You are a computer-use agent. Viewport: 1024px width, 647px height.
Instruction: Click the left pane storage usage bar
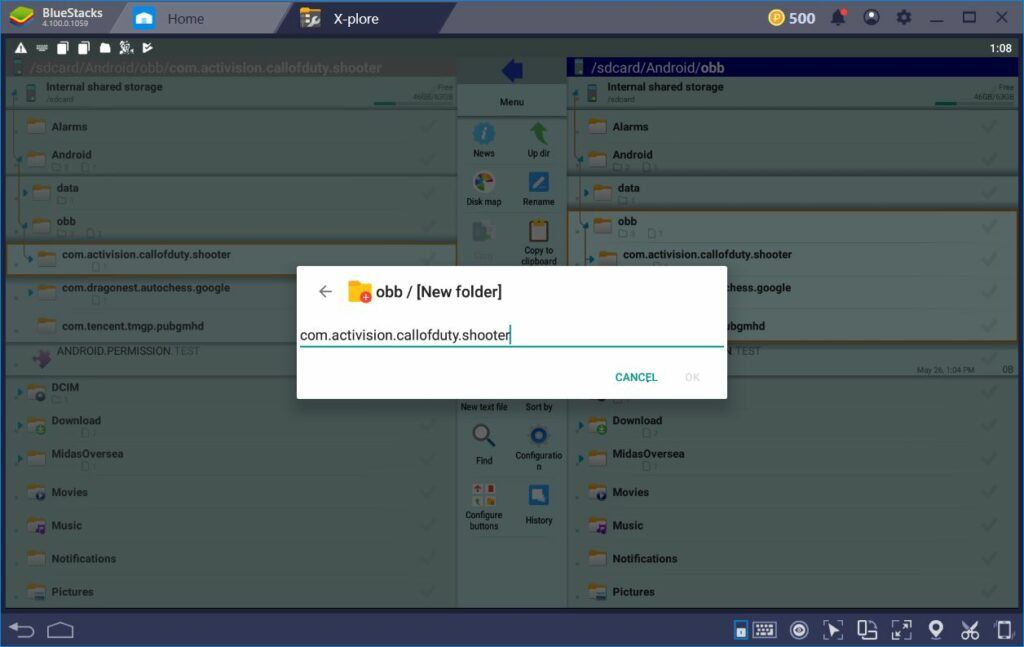413,103
